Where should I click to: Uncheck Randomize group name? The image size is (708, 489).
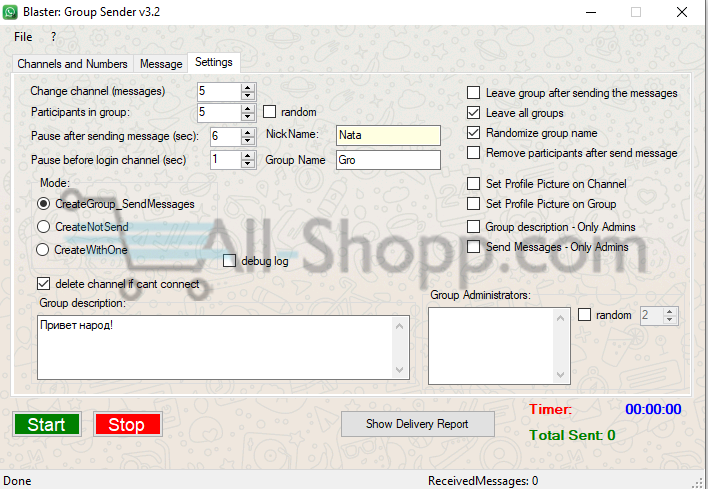point(474,133)
